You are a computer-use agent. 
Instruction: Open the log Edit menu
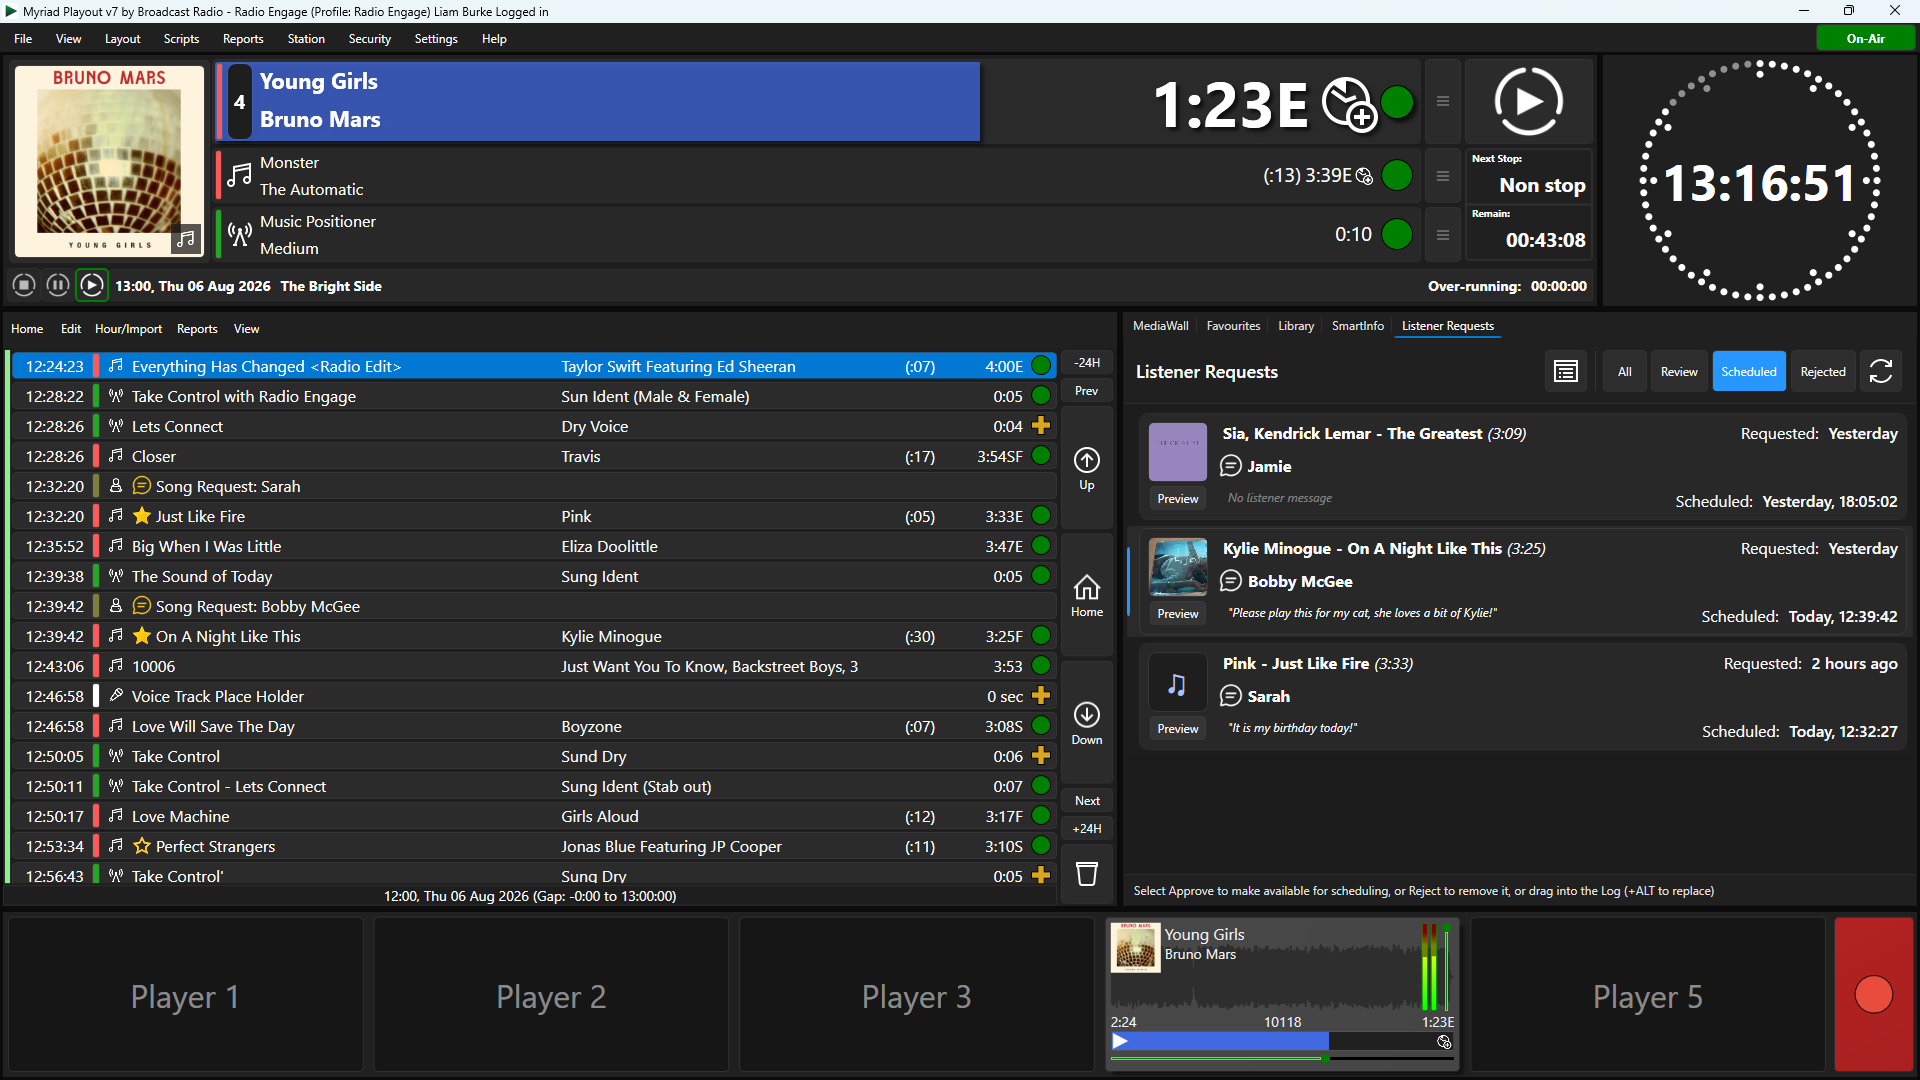71,329
